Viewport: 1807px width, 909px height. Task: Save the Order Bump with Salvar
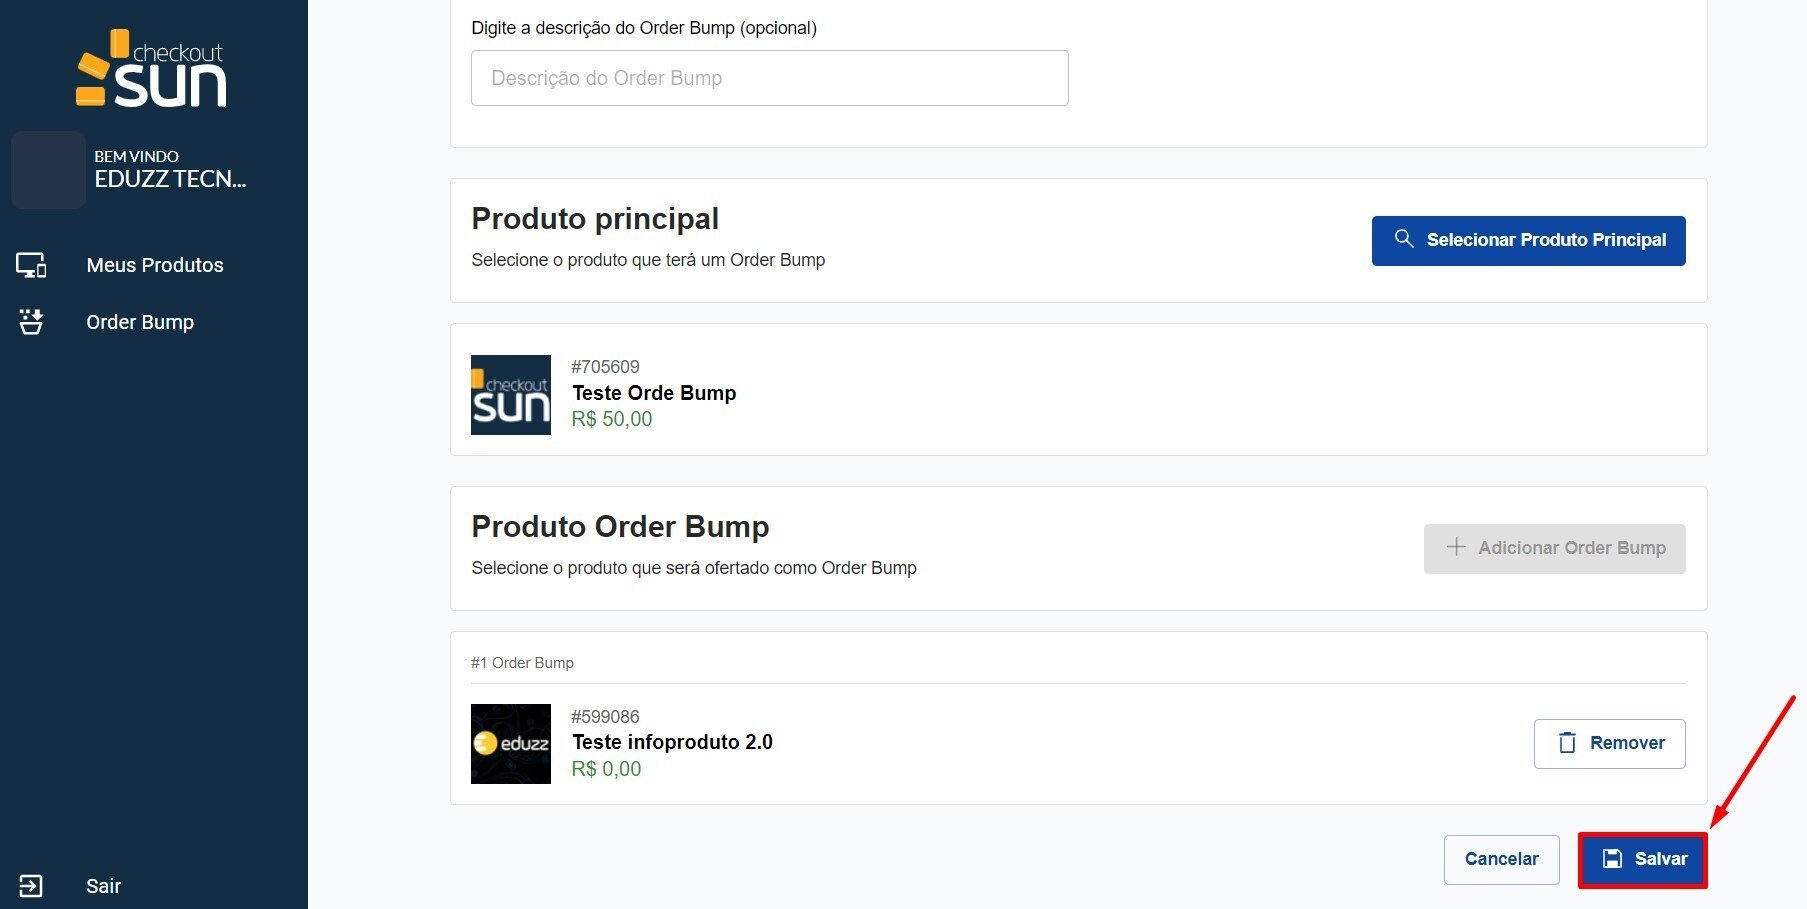[x=1643, y=859]
